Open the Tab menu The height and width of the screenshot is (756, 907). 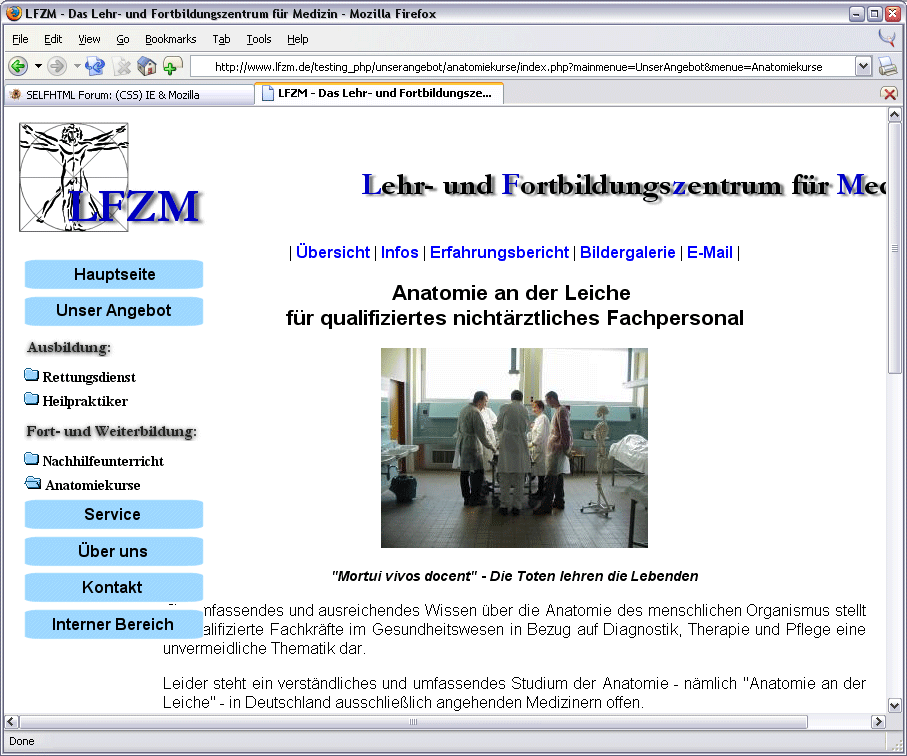[221, 39]
